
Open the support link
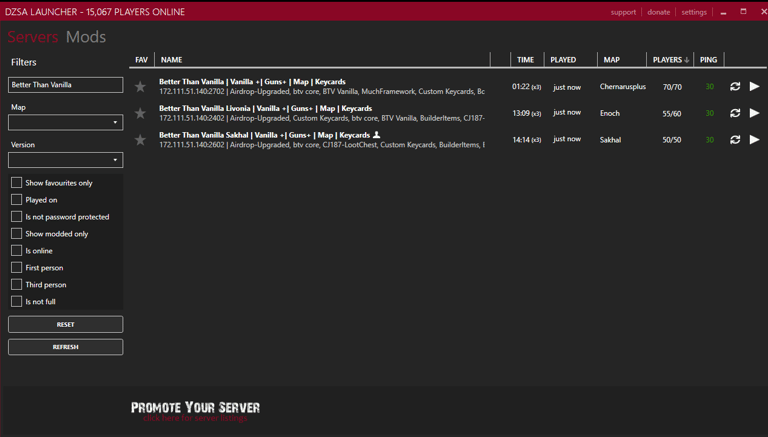(x=623, y=12)
